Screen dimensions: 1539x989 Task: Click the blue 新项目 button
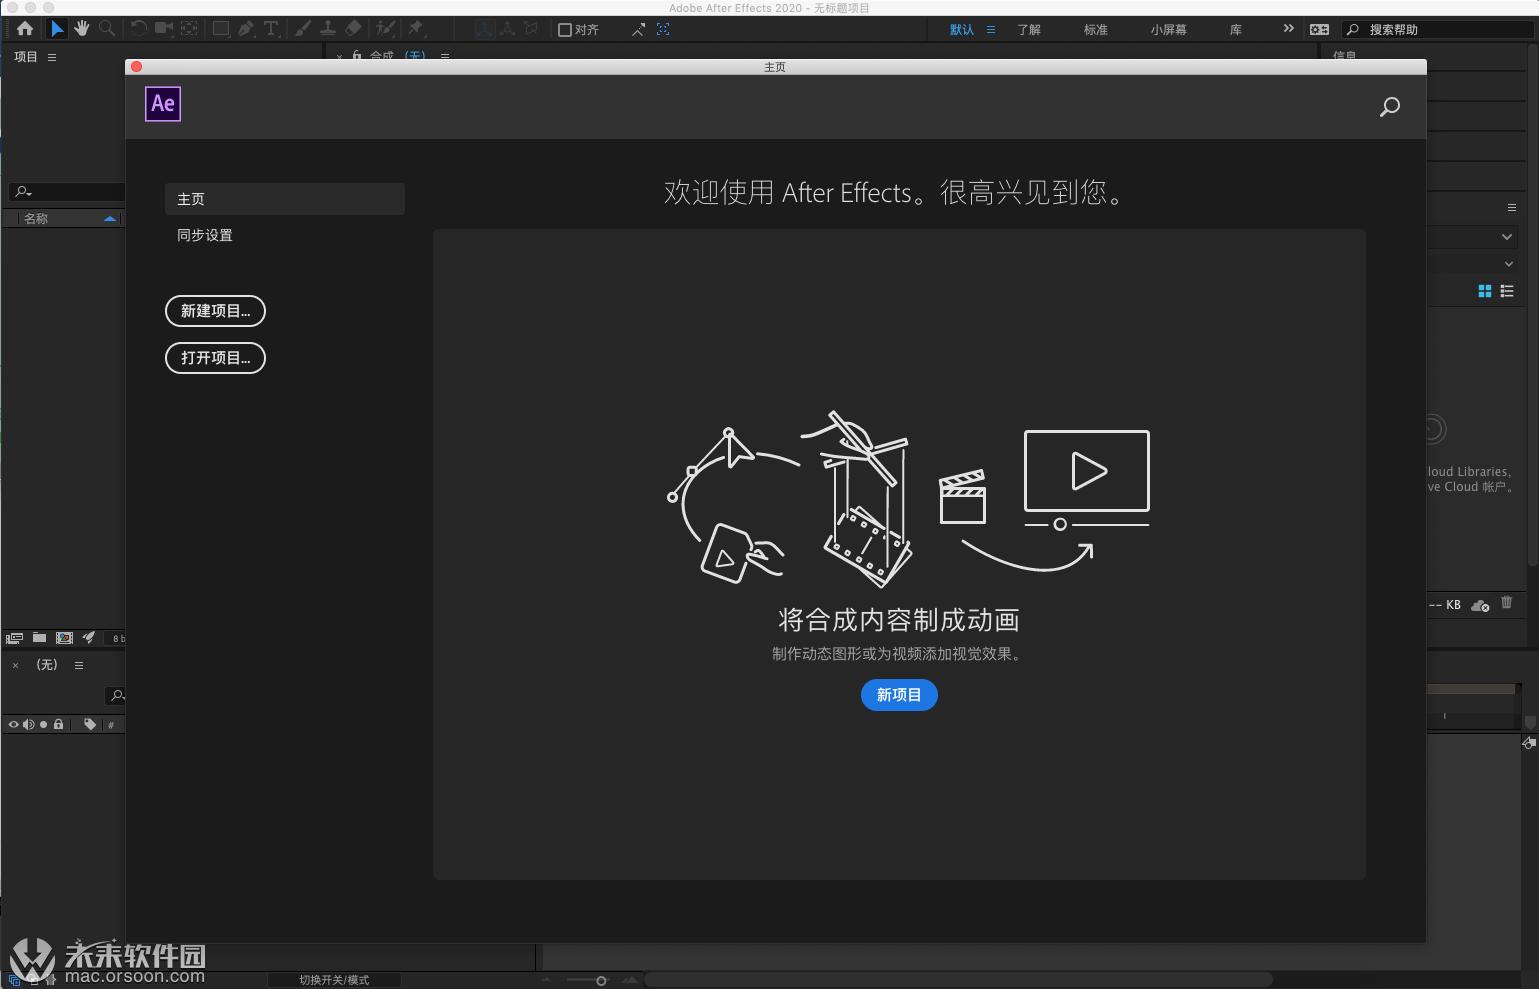[899, 695]
